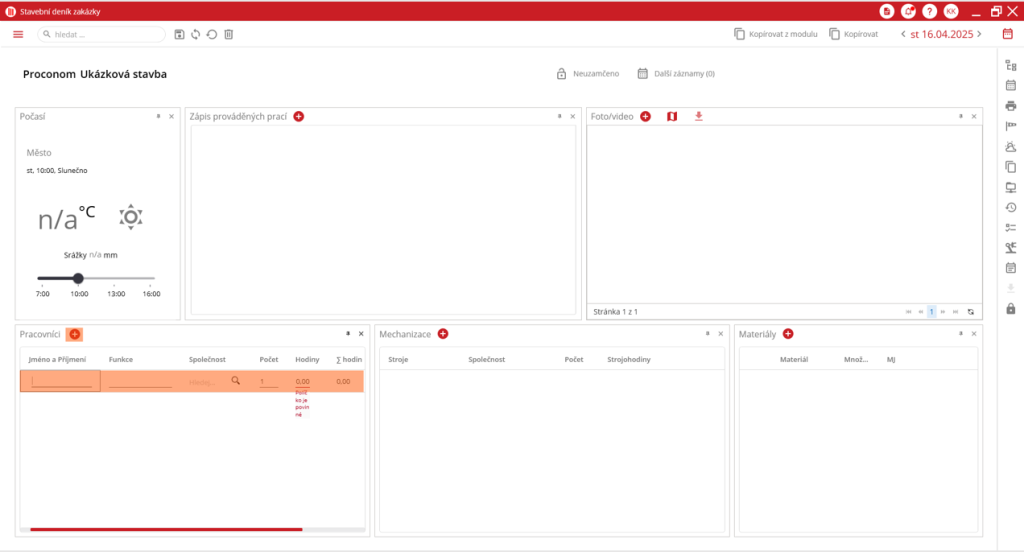Add a new worker in Pracovníci panel
The image size is (1024, 552).
point(75,334)
